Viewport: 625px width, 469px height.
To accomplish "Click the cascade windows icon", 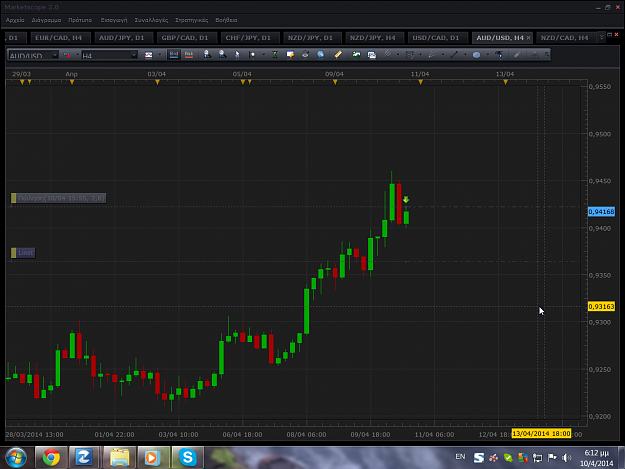I will click(371, 55).
